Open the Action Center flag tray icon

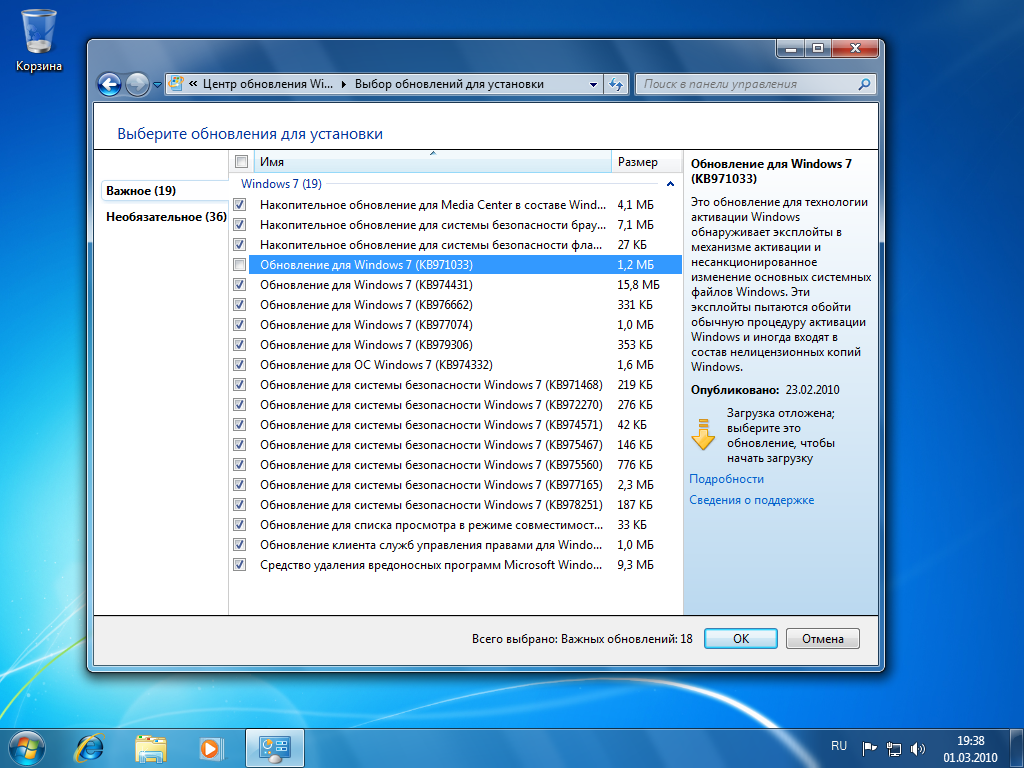(x=869, y=748)
